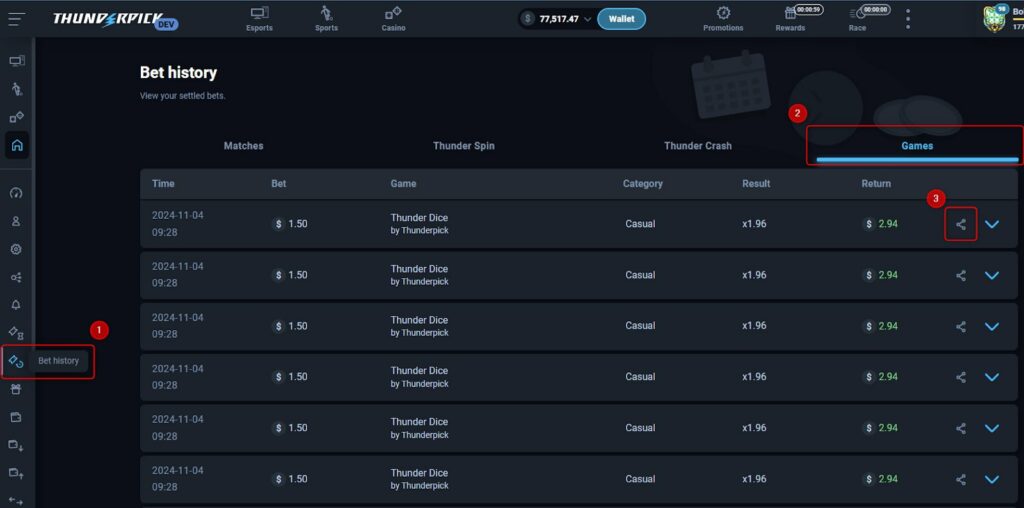
Task: Share the fourth bet in the list
Action: (961, 377)
